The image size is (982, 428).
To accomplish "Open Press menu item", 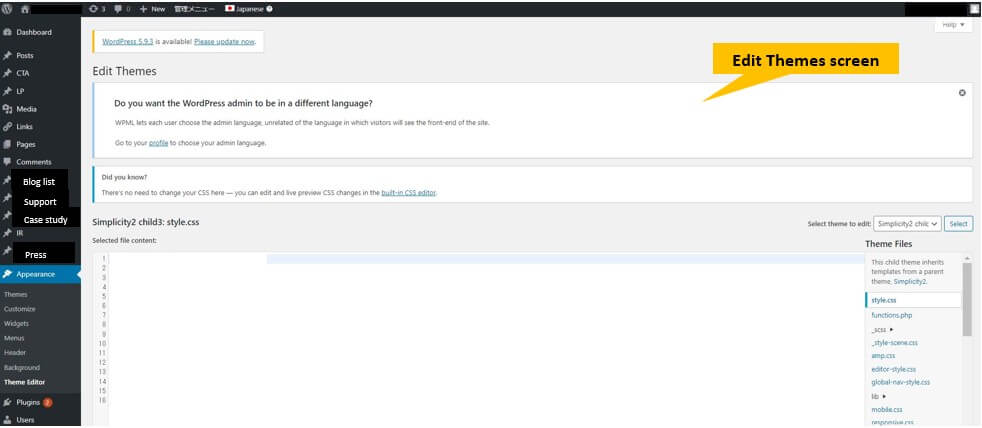I will (x=36, y=255).
